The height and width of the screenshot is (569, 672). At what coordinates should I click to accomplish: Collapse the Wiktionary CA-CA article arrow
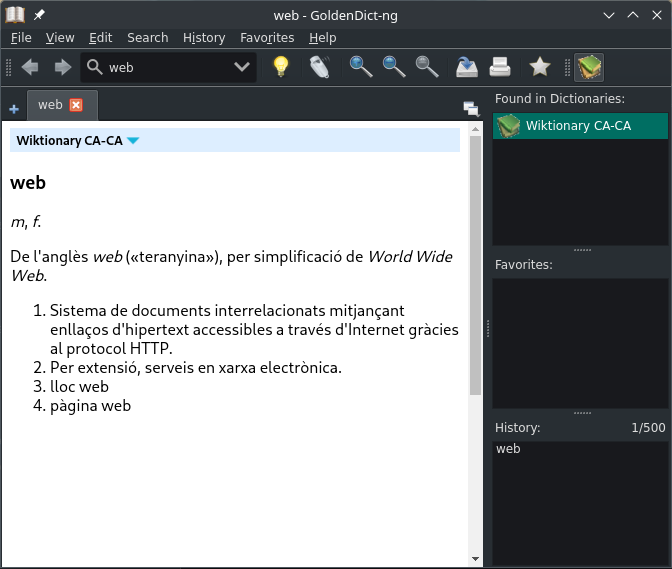point(133,141)
